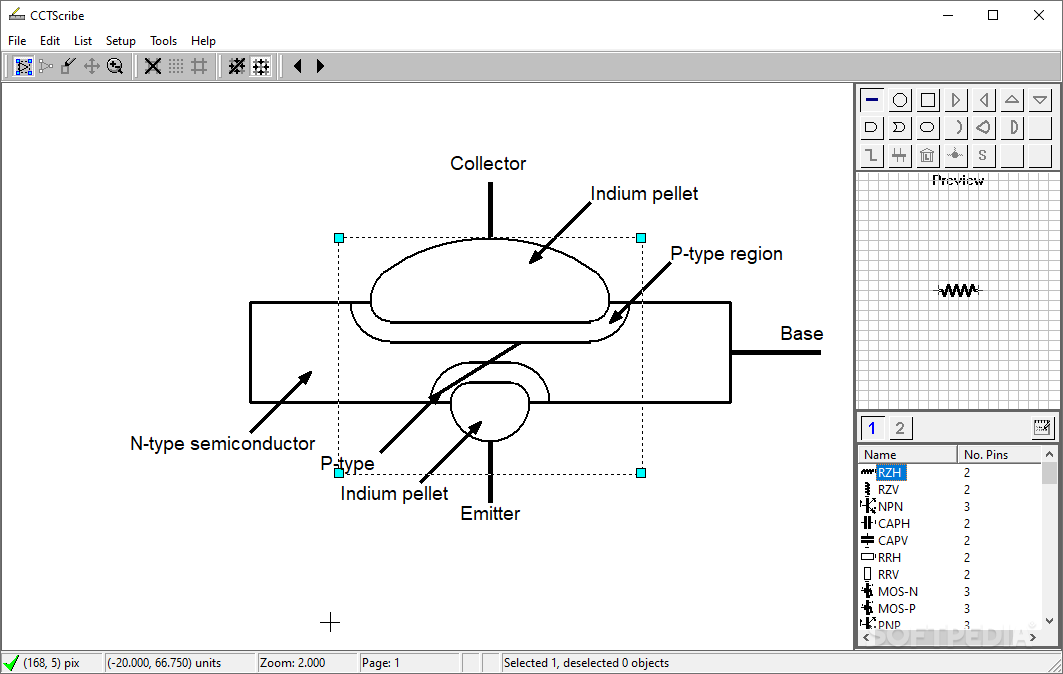Select the four-arrow move tool

[92, 66]
